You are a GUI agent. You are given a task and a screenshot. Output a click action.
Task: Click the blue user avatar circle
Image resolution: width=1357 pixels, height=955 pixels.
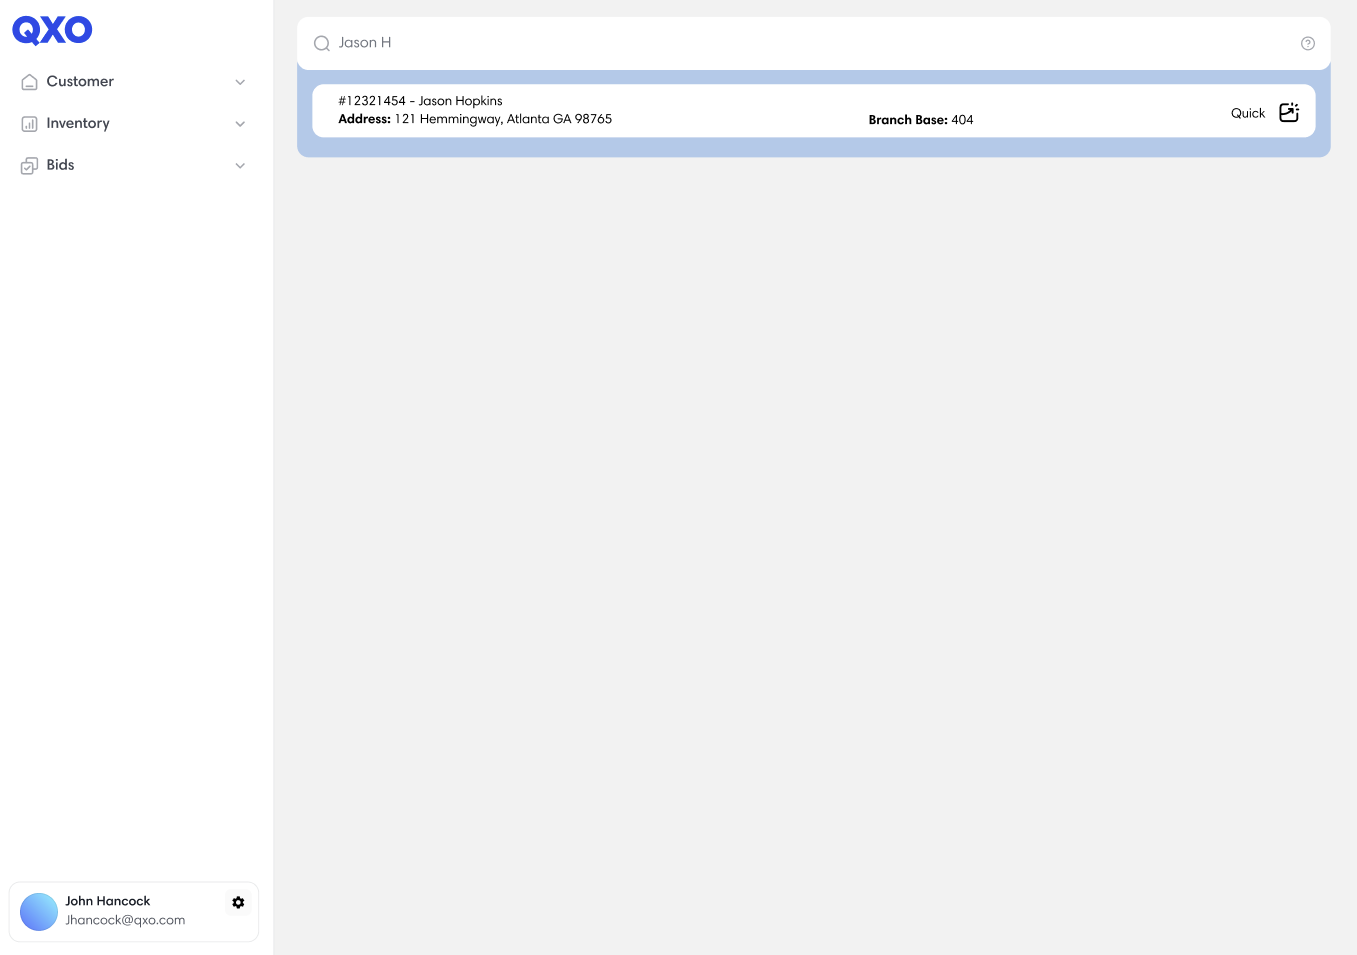(x=39, y=912)
